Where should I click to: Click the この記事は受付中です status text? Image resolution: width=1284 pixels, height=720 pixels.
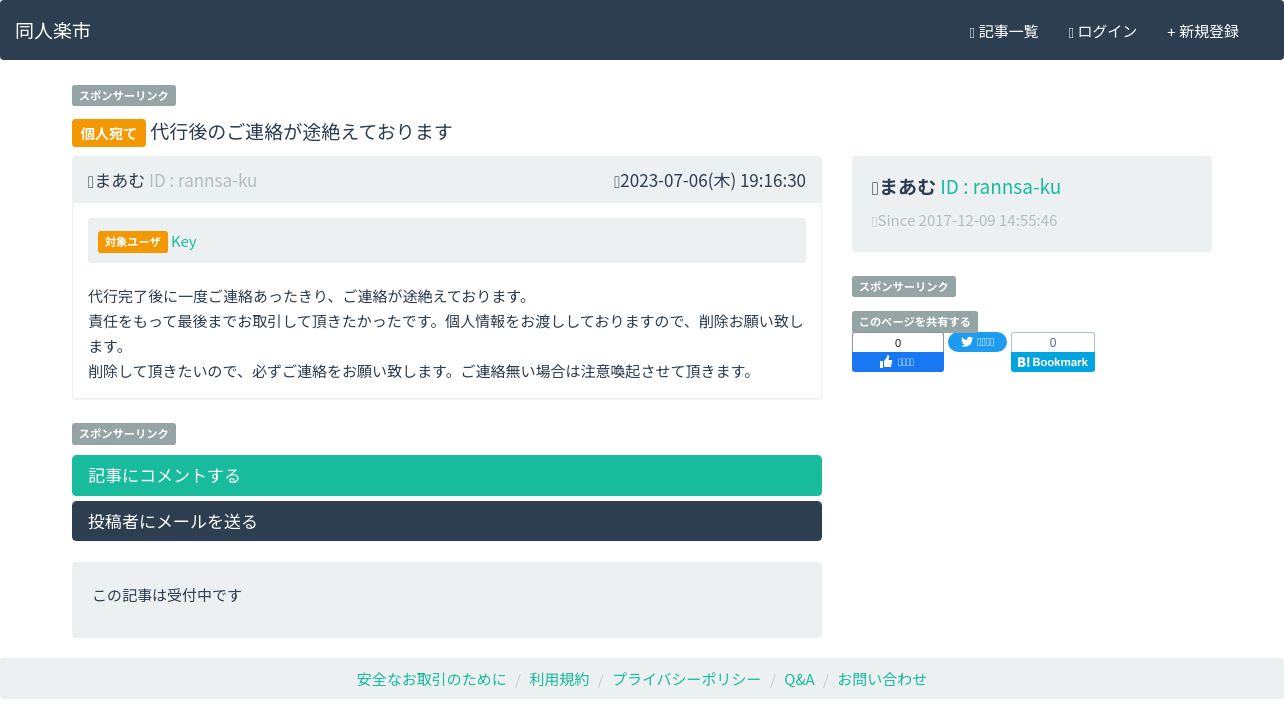(x=167, y=595)
